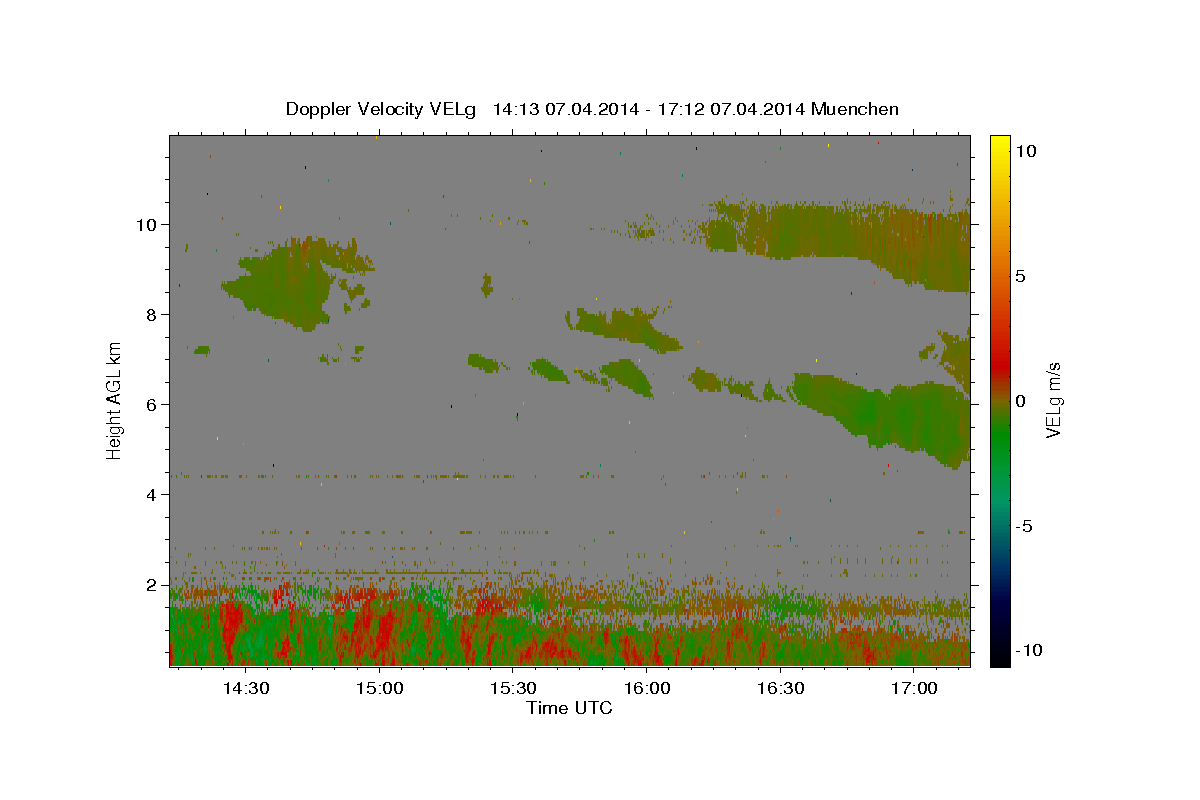The width and height of the screenshot is (1200, 800).
Task: Click the 15:00 time tick label
Action: [379, 689]
